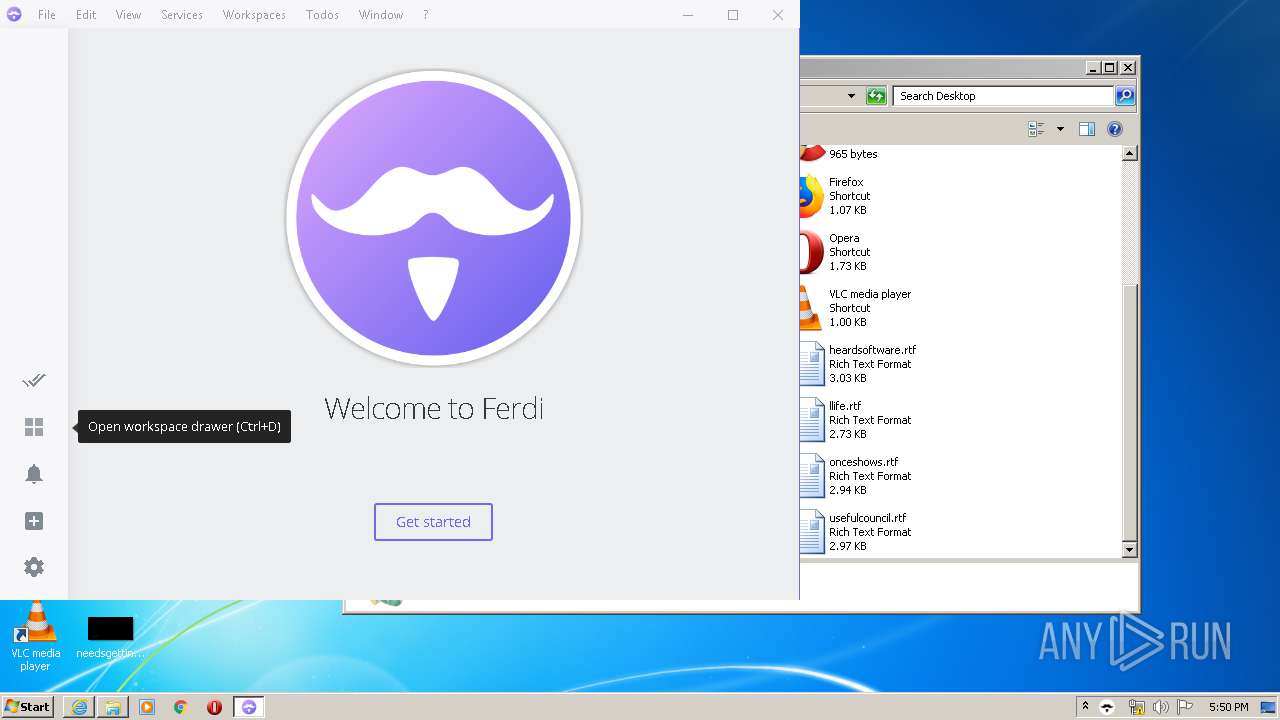Switch to Ferdi taskbar button
This screenshot has width=1280, height=720.
[249, 707]
